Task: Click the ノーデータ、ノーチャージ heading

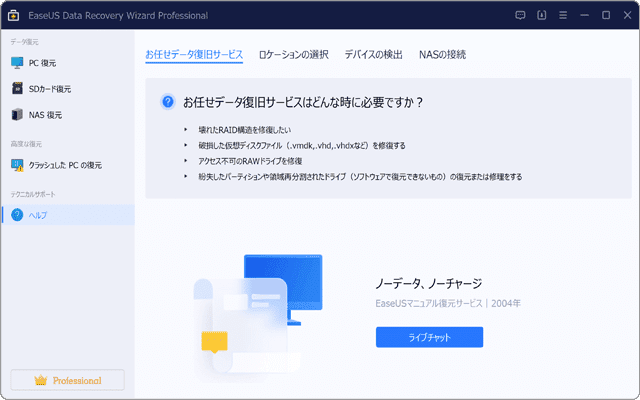Action: [429, 283]
